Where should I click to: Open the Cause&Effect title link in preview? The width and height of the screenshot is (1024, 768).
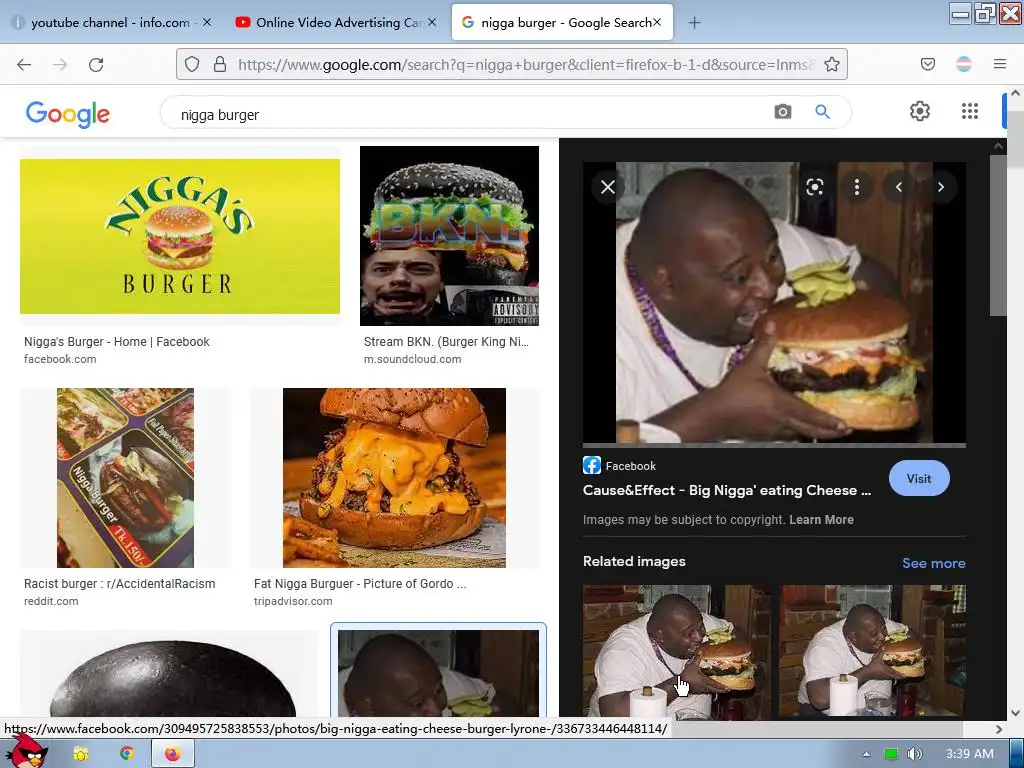pos(726,490)
